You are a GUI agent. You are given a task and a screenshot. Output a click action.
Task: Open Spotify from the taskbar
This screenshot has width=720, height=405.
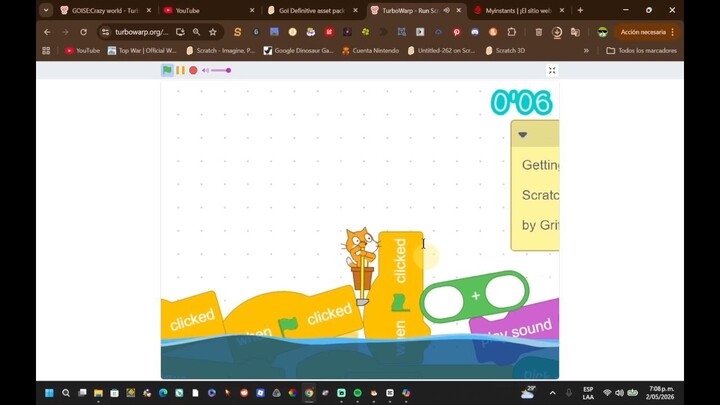(358, 393)
